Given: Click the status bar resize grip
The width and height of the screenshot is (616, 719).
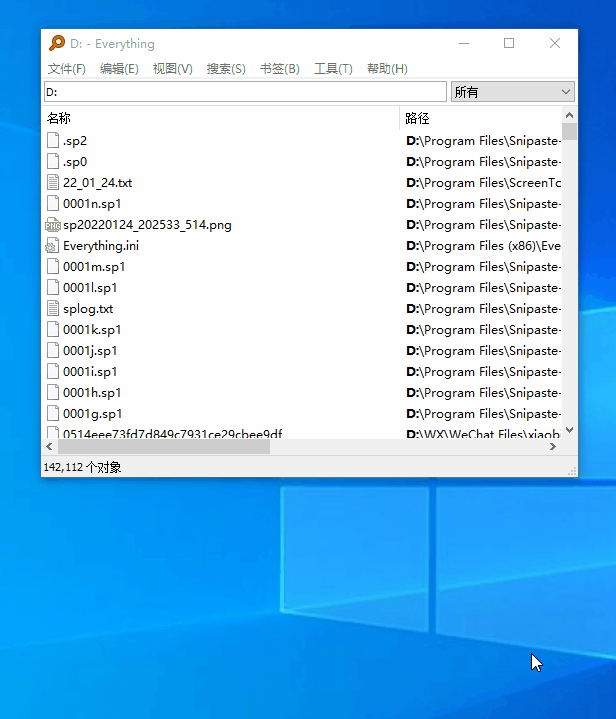Looking at the screenshot, I should tap(572, 471).
